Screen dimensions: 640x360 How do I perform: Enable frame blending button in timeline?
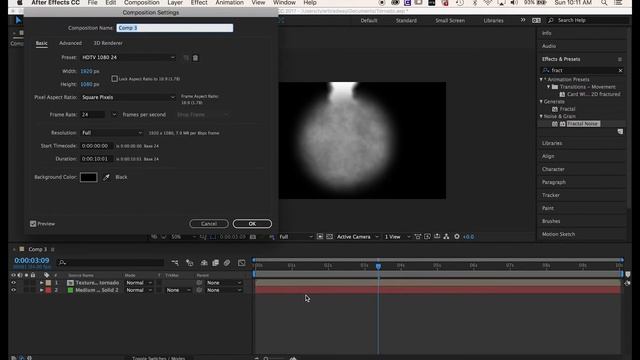click(216, 263)
